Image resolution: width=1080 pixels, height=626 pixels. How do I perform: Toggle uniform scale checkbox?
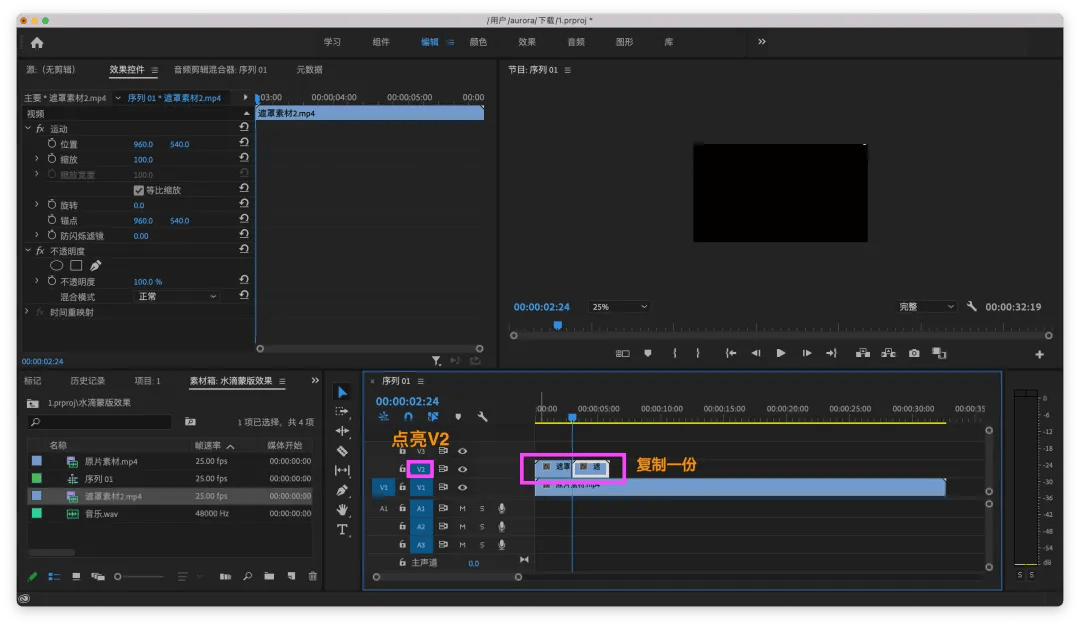coord(138,190)
